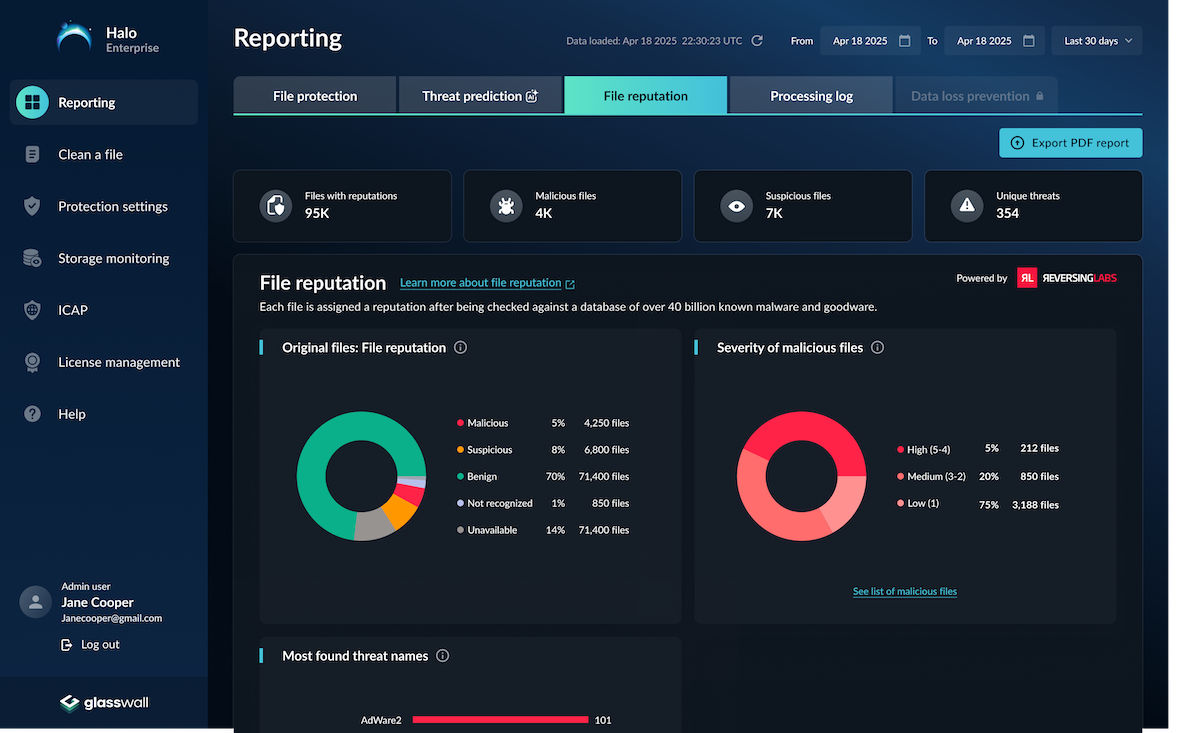Click the Unique threats 354 value
Image resolution: width=1200 pixels, height=733 pixels.
coord(1007,213)
